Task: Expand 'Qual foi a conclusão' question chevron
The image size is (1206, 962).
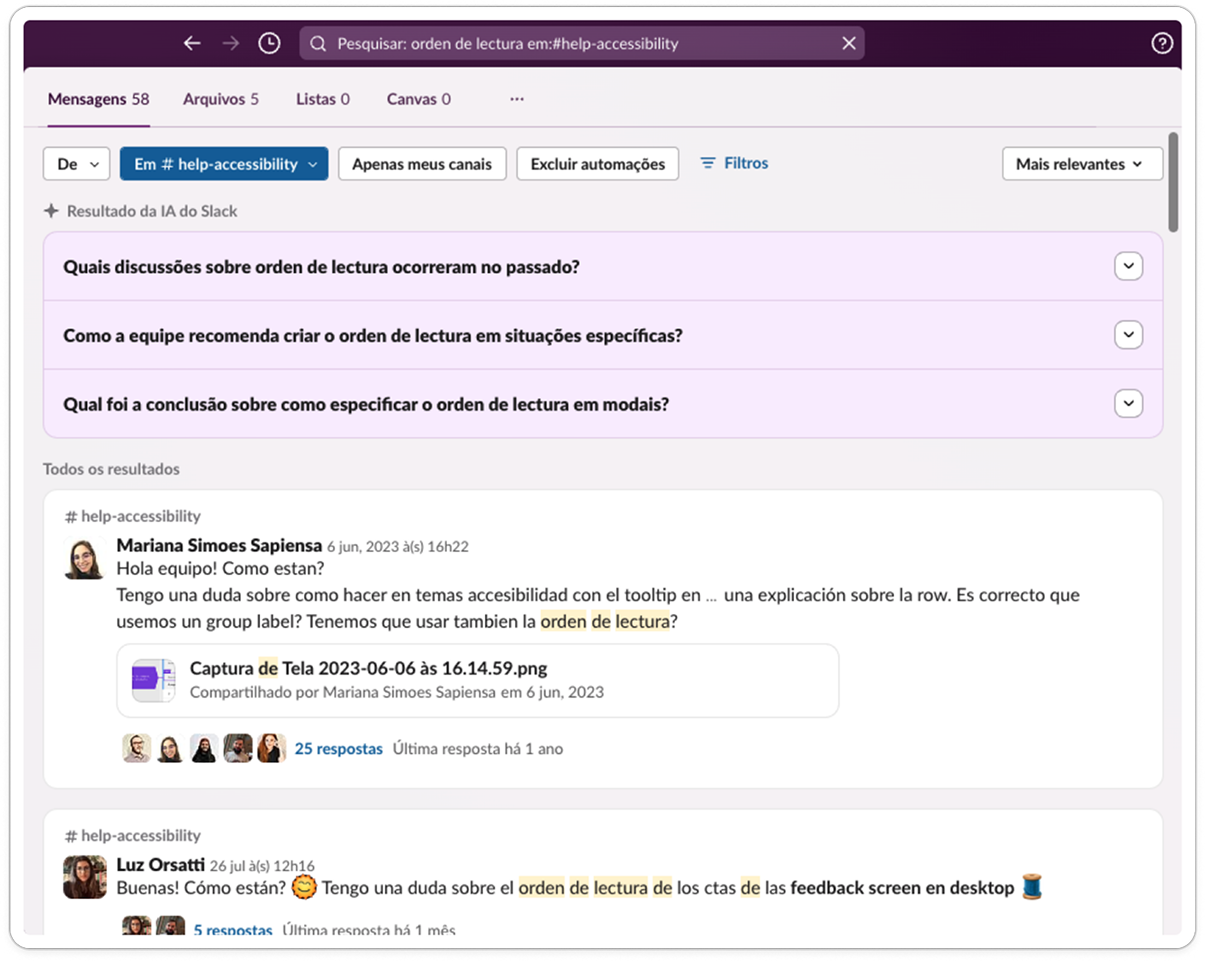Action: pos(1128,404)
